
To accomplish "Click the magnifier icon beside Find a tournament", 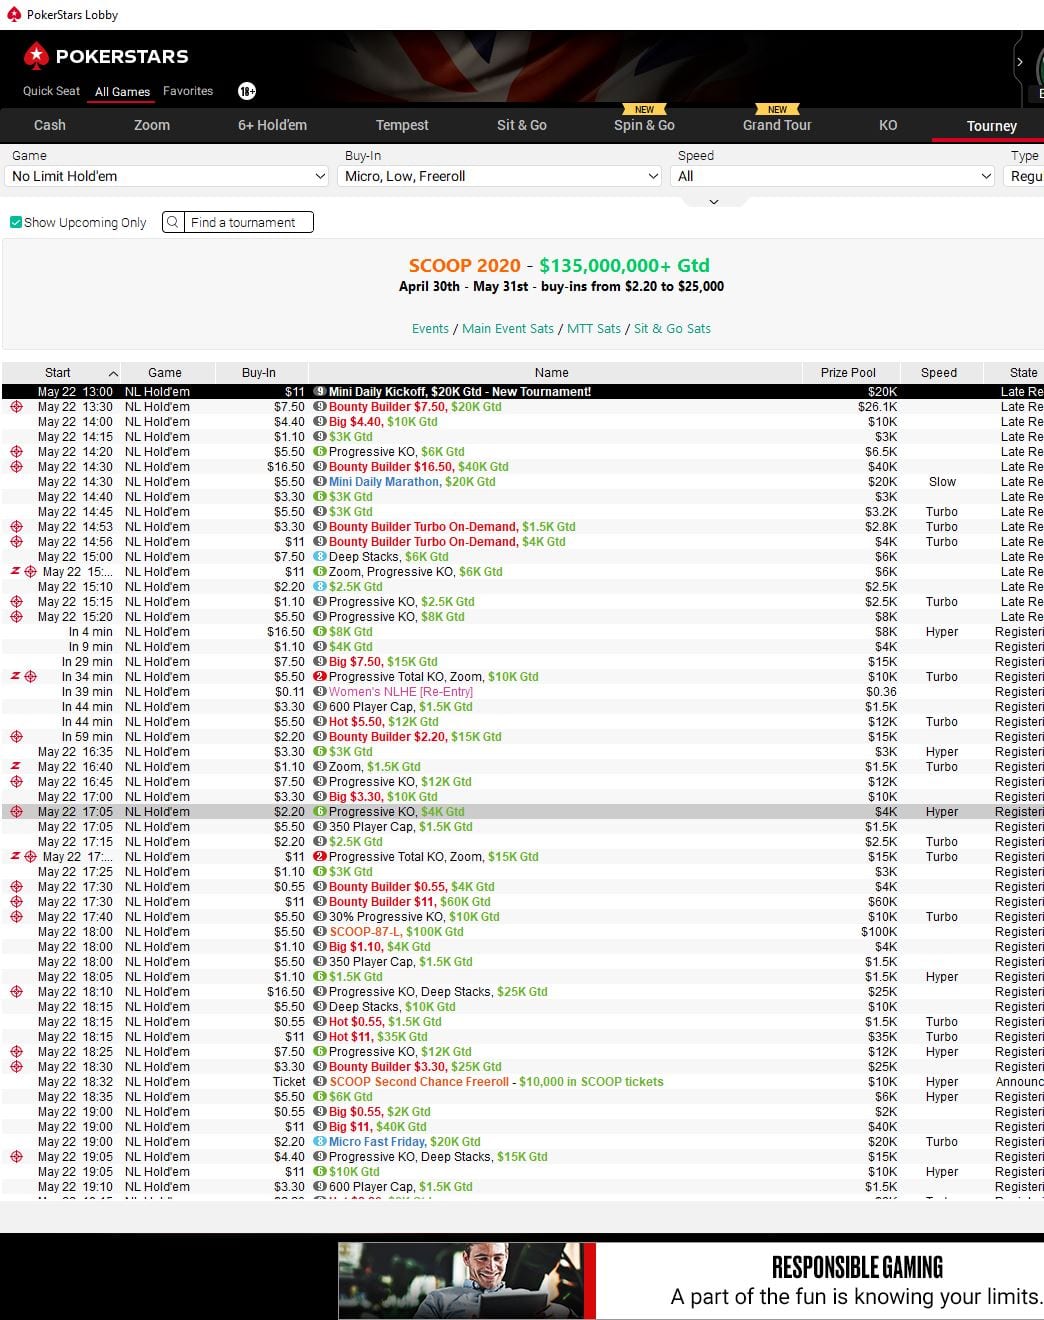I will 173,222.
